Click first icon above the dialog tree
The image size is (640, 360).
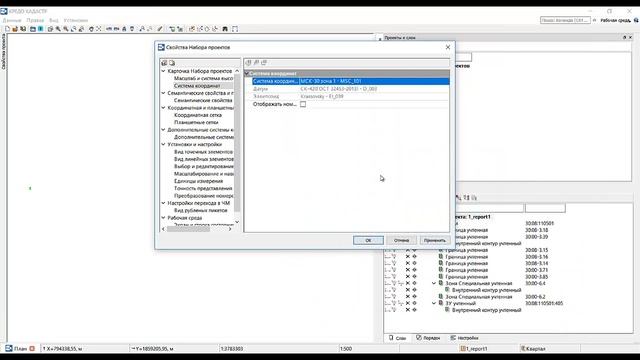coord(164,63)
